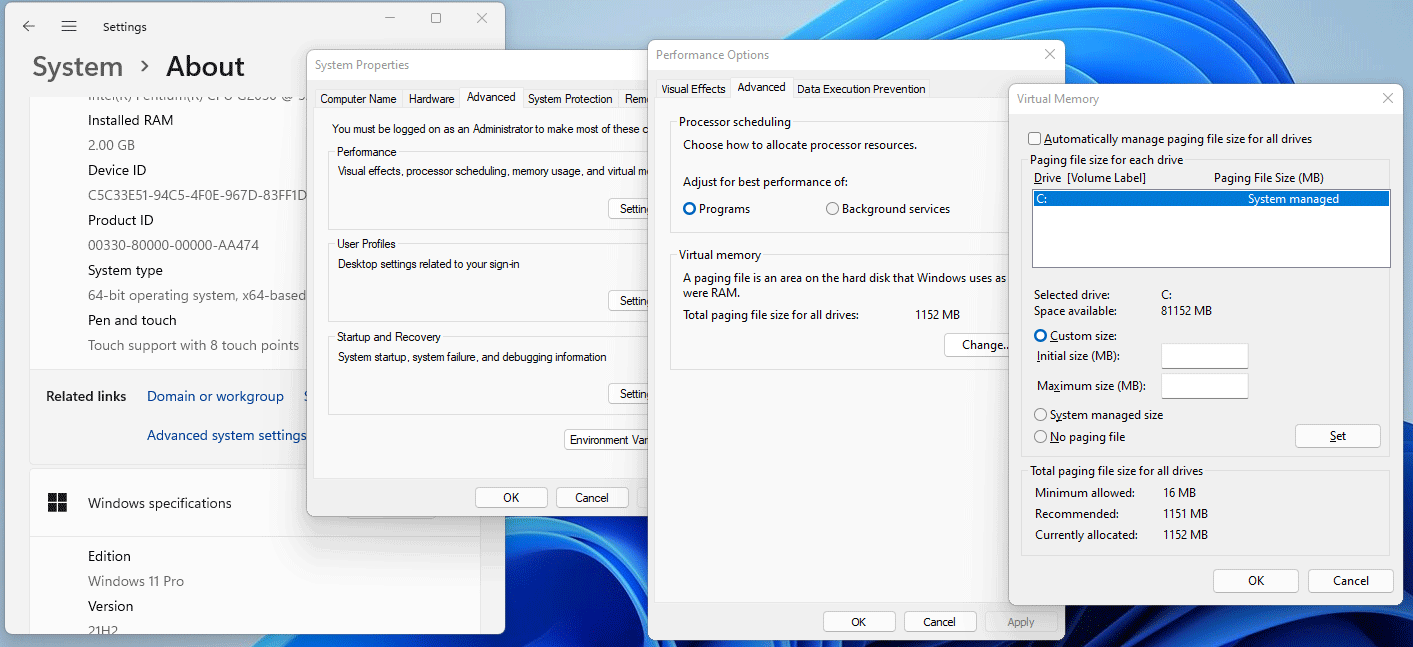This screenshot has height=647, width=1413.
Task: Click Product ID value 00330-80000-00000-AA474
Action: tap(174, 245)
